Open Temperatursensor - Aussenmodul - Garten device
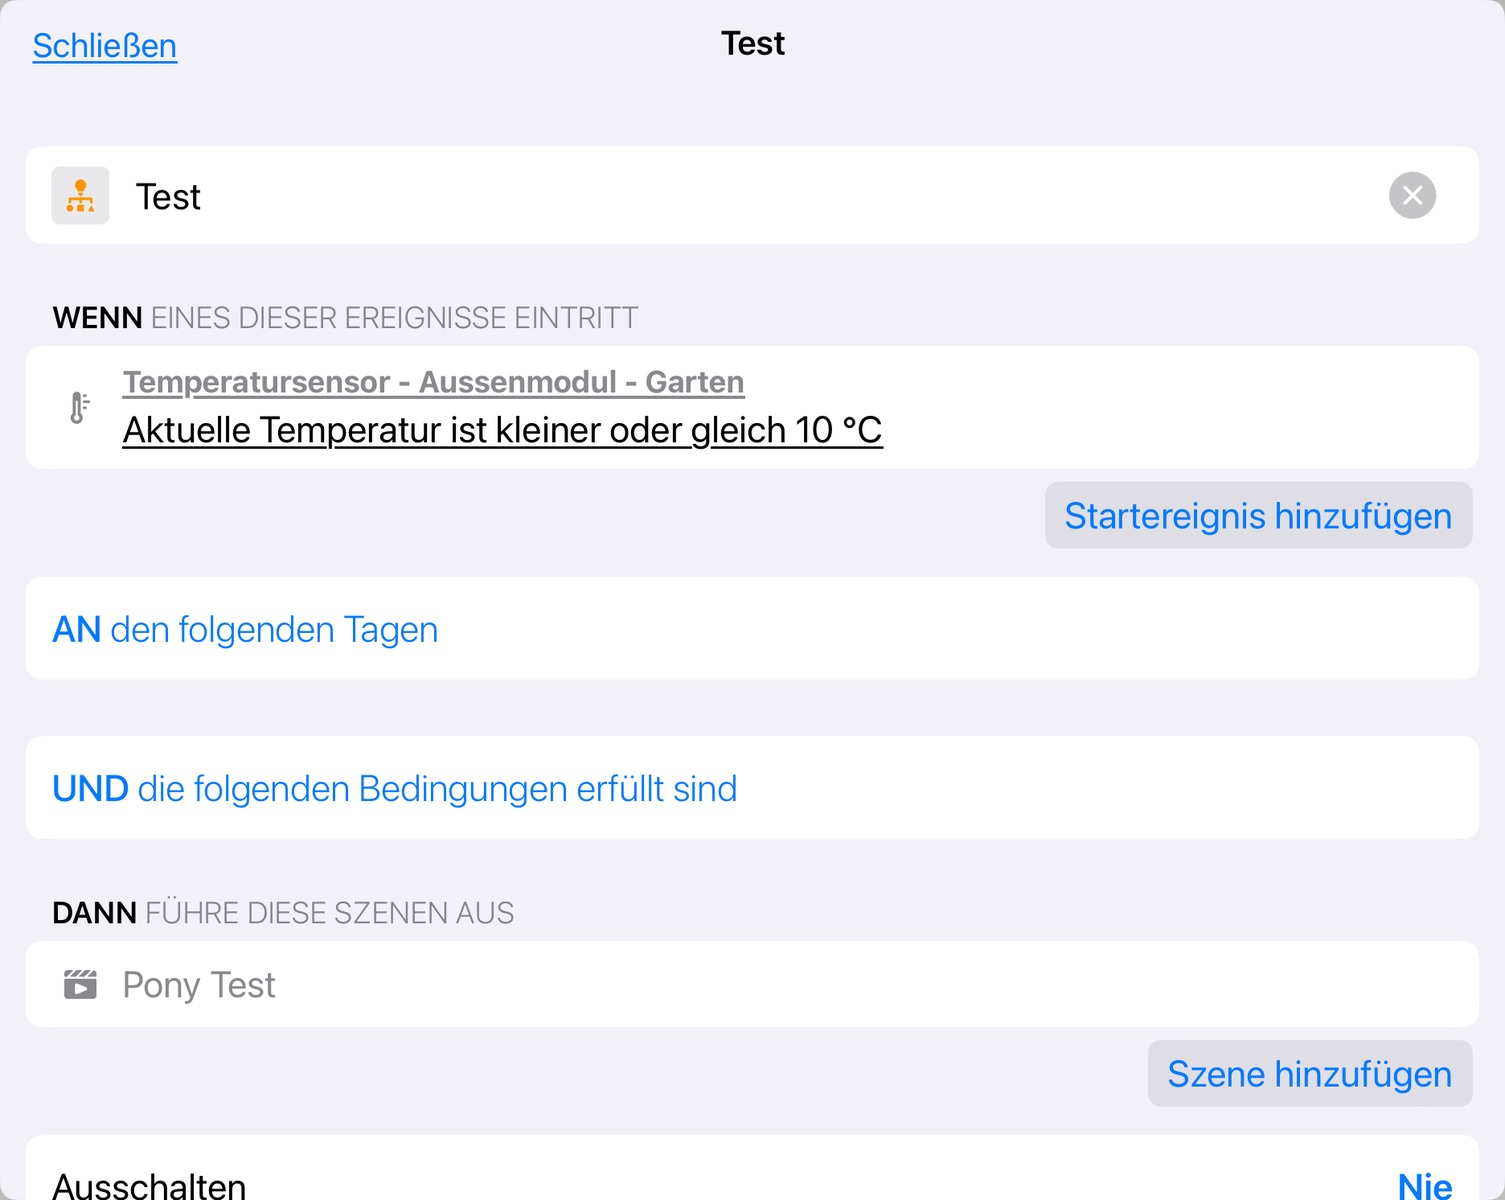The width and height of the screenshot is (1505, 1200). pyautogui.click(x=433, y=382)
